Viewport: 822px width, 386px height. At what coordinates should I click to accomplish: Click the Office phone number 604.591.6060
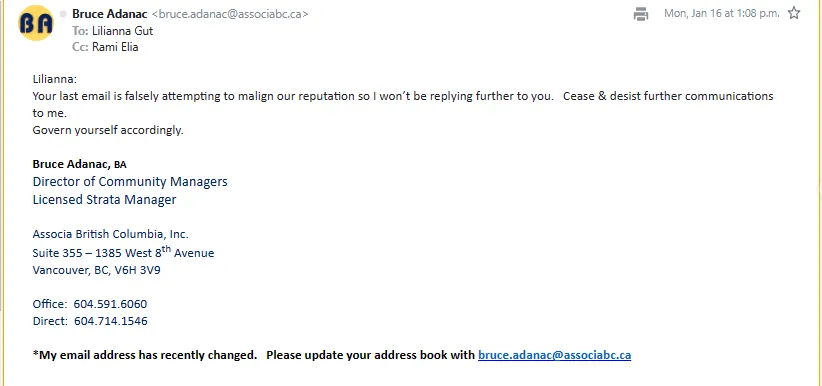110,304
